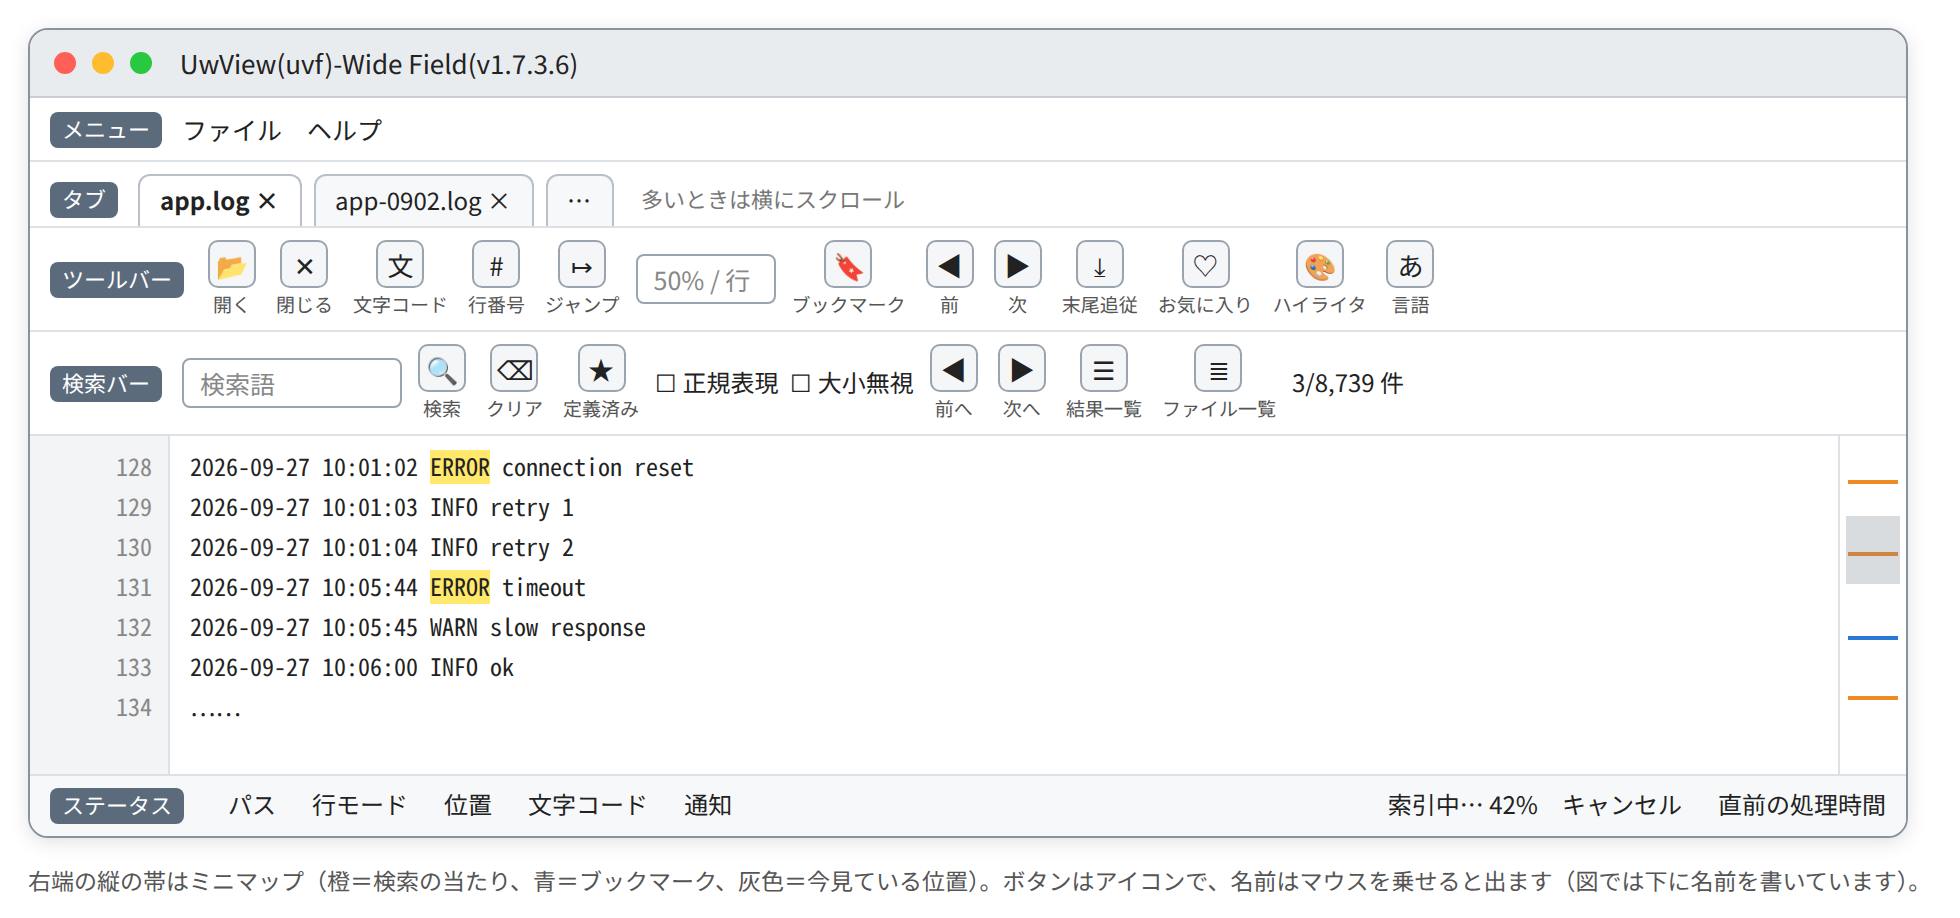Show the 結果一覧 results list
Viewport: 1960px width, 918px height.
(1103, 369)
